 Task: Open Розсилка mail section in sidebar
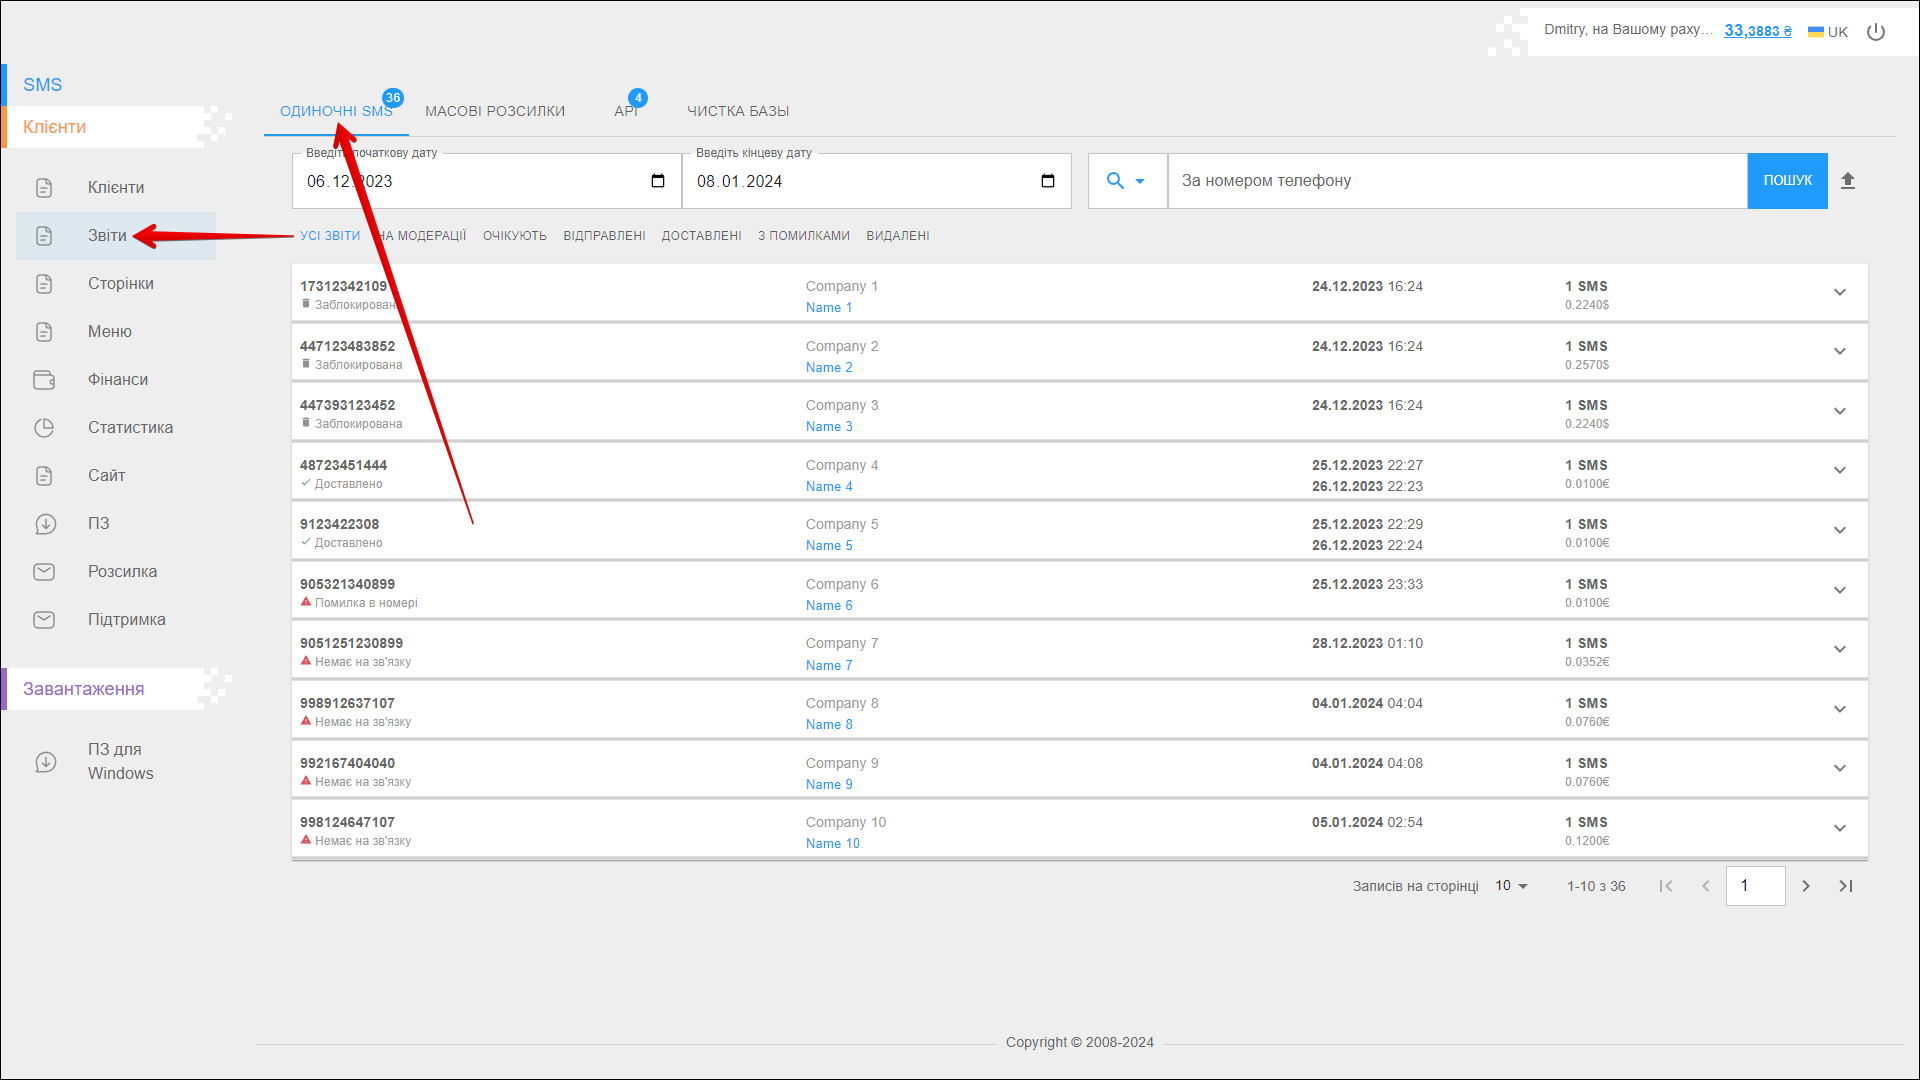(x=122, y=572)
